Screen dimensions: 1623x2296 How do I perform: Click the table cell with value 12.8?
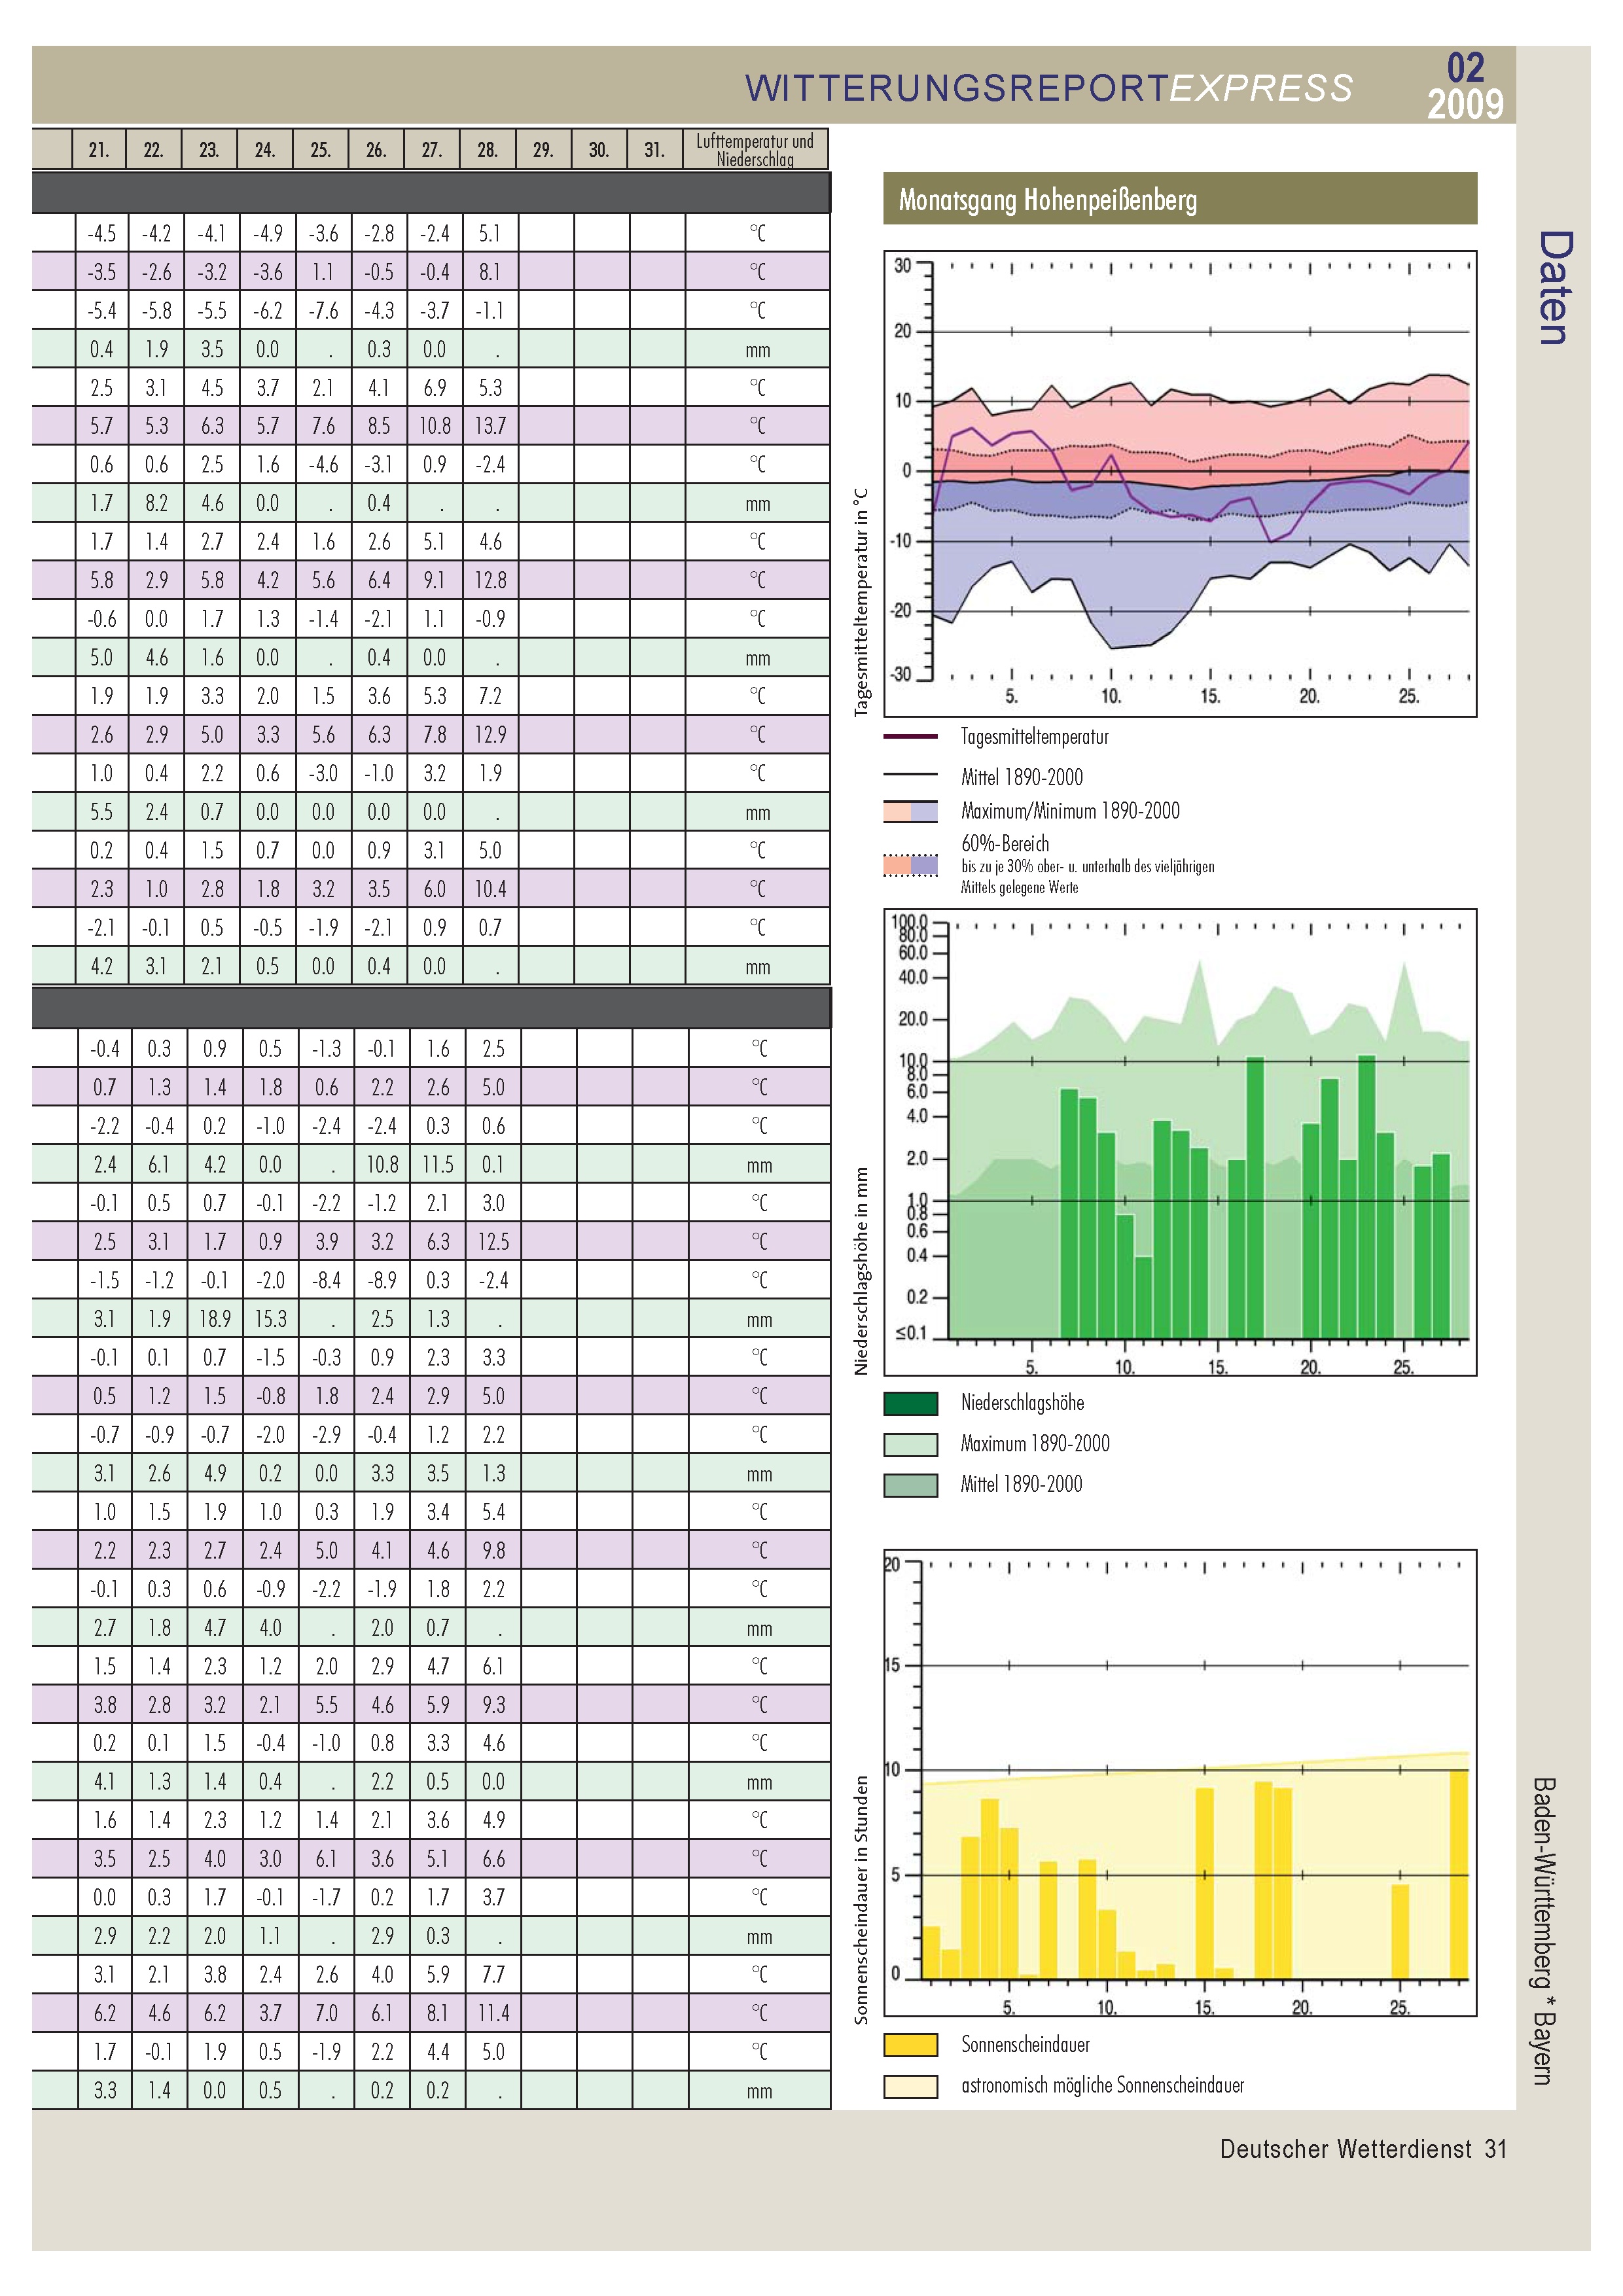click(x=490, y=580)
